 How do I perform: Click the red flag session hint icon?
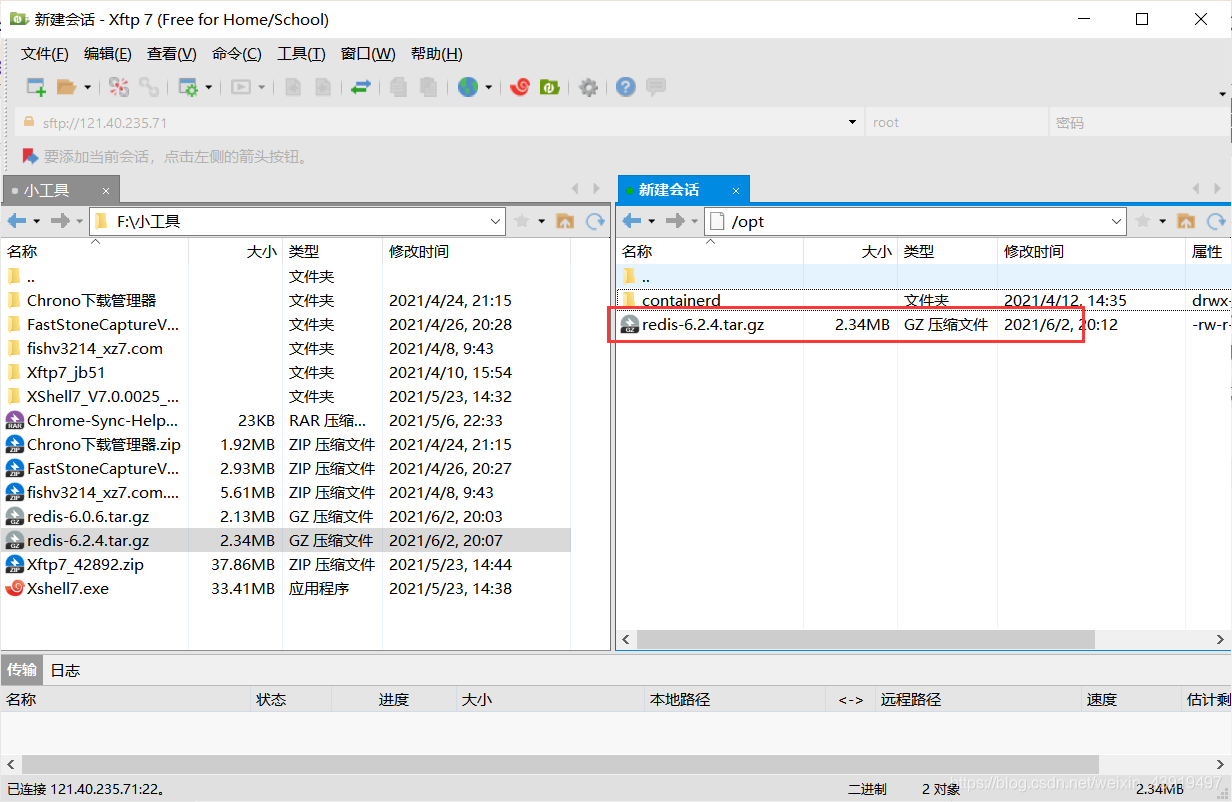(29, 156)
